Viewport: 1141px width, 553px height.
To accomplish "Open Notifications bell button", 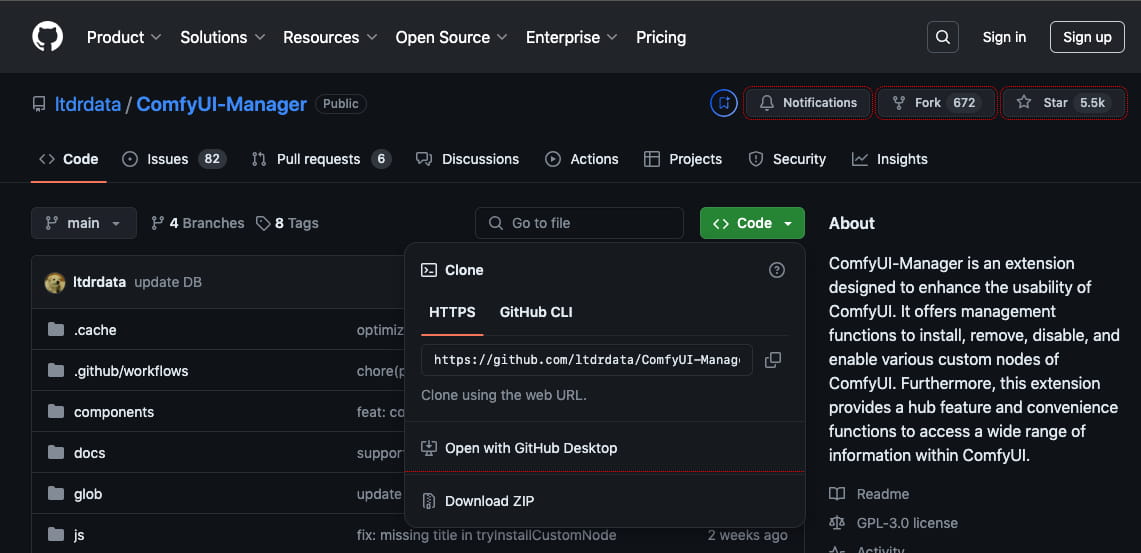I will (808, 103).
